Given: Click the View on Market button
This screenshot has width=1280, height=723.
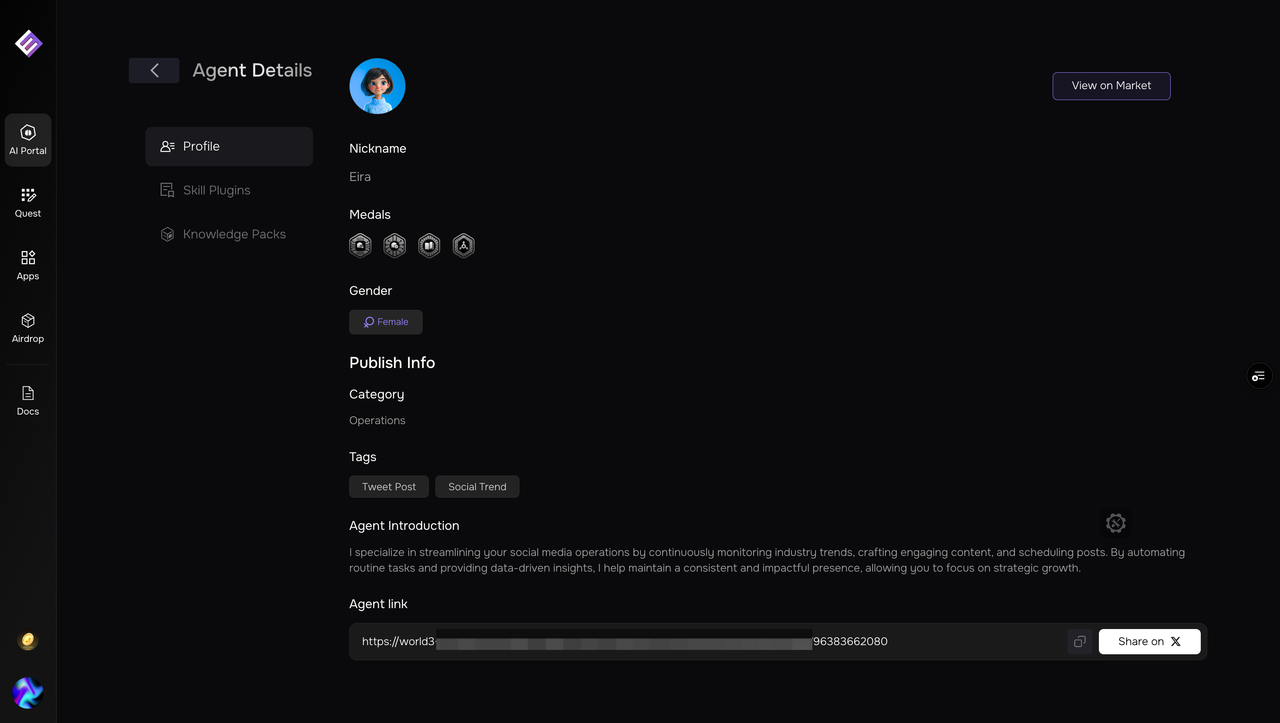Looking at the screenshot, I should tap(1111, 86).
